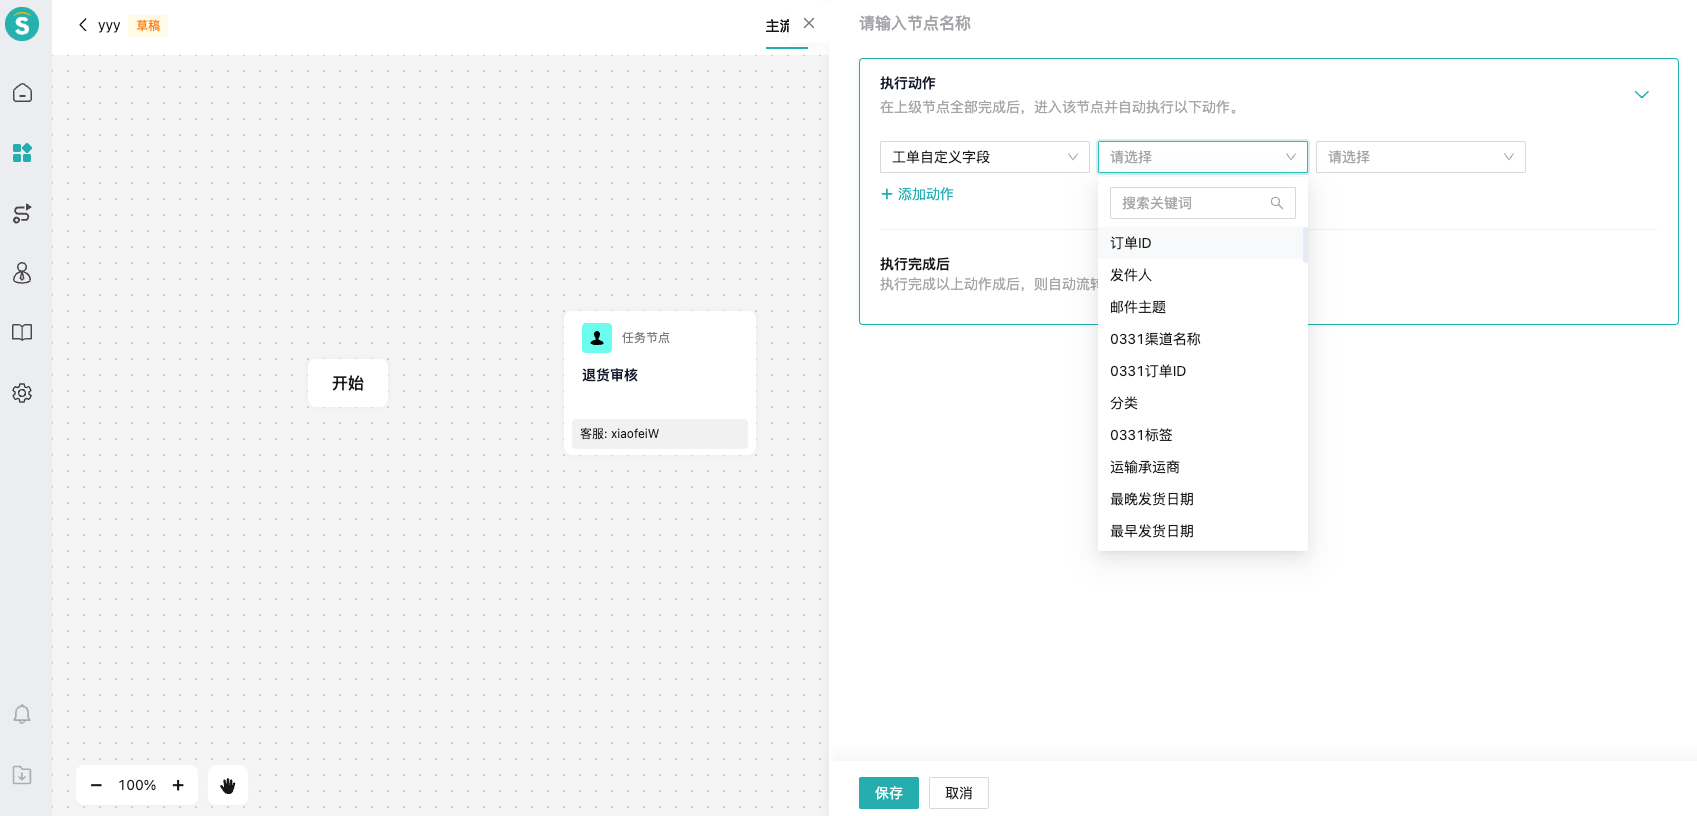Open the 工单自定义字段 dropdown
The height and width of the screenshot is (816, 1697).
pos(984,157)
